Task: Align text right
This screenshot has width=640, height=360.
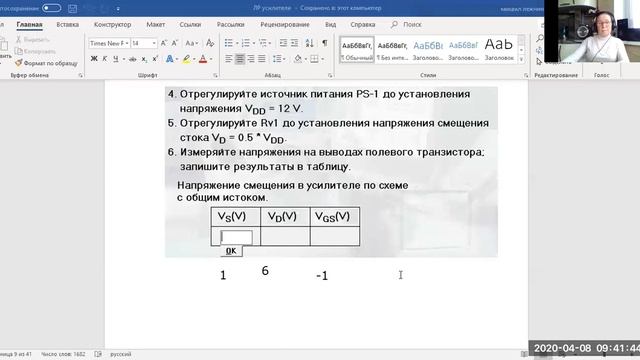Action: (251, 59)
